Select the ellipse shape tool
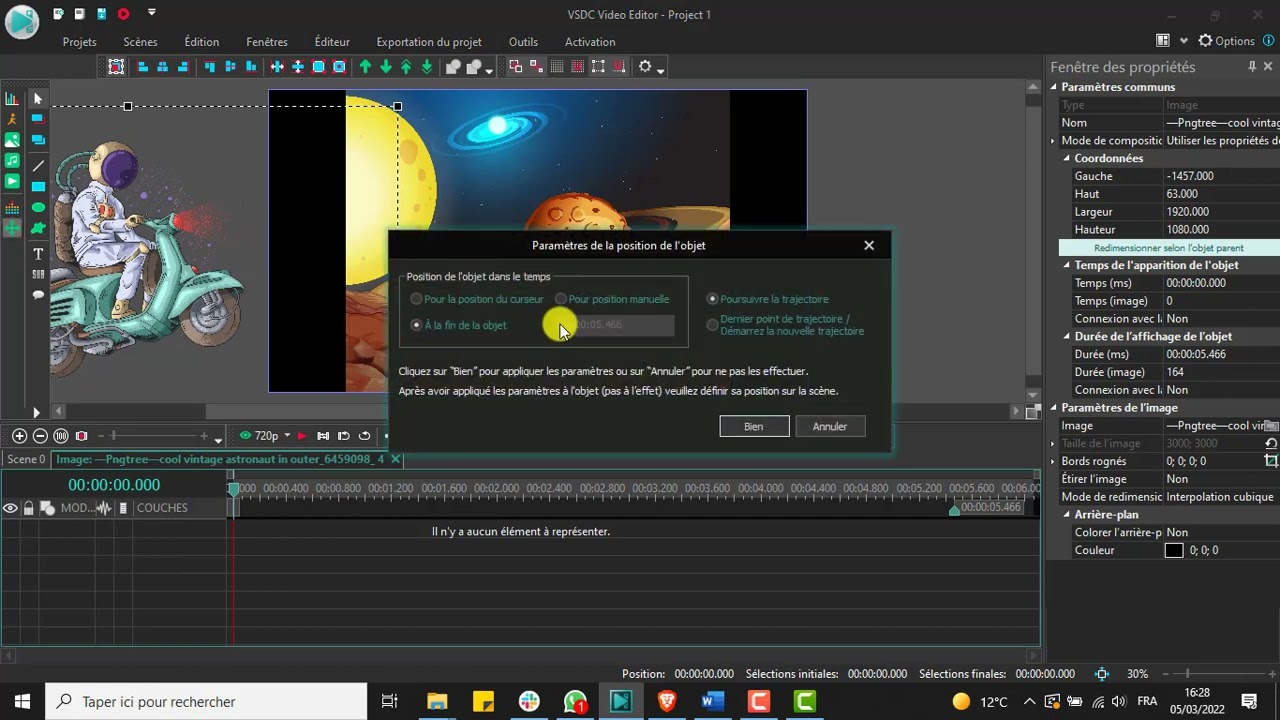 [x=38, y=208]
